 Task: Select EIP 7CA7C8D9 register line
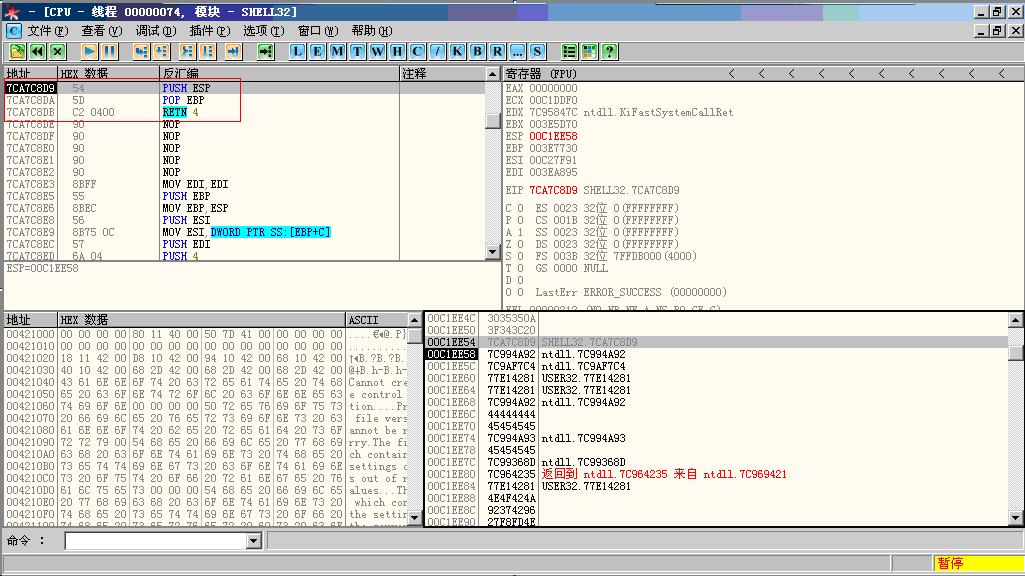592,190
